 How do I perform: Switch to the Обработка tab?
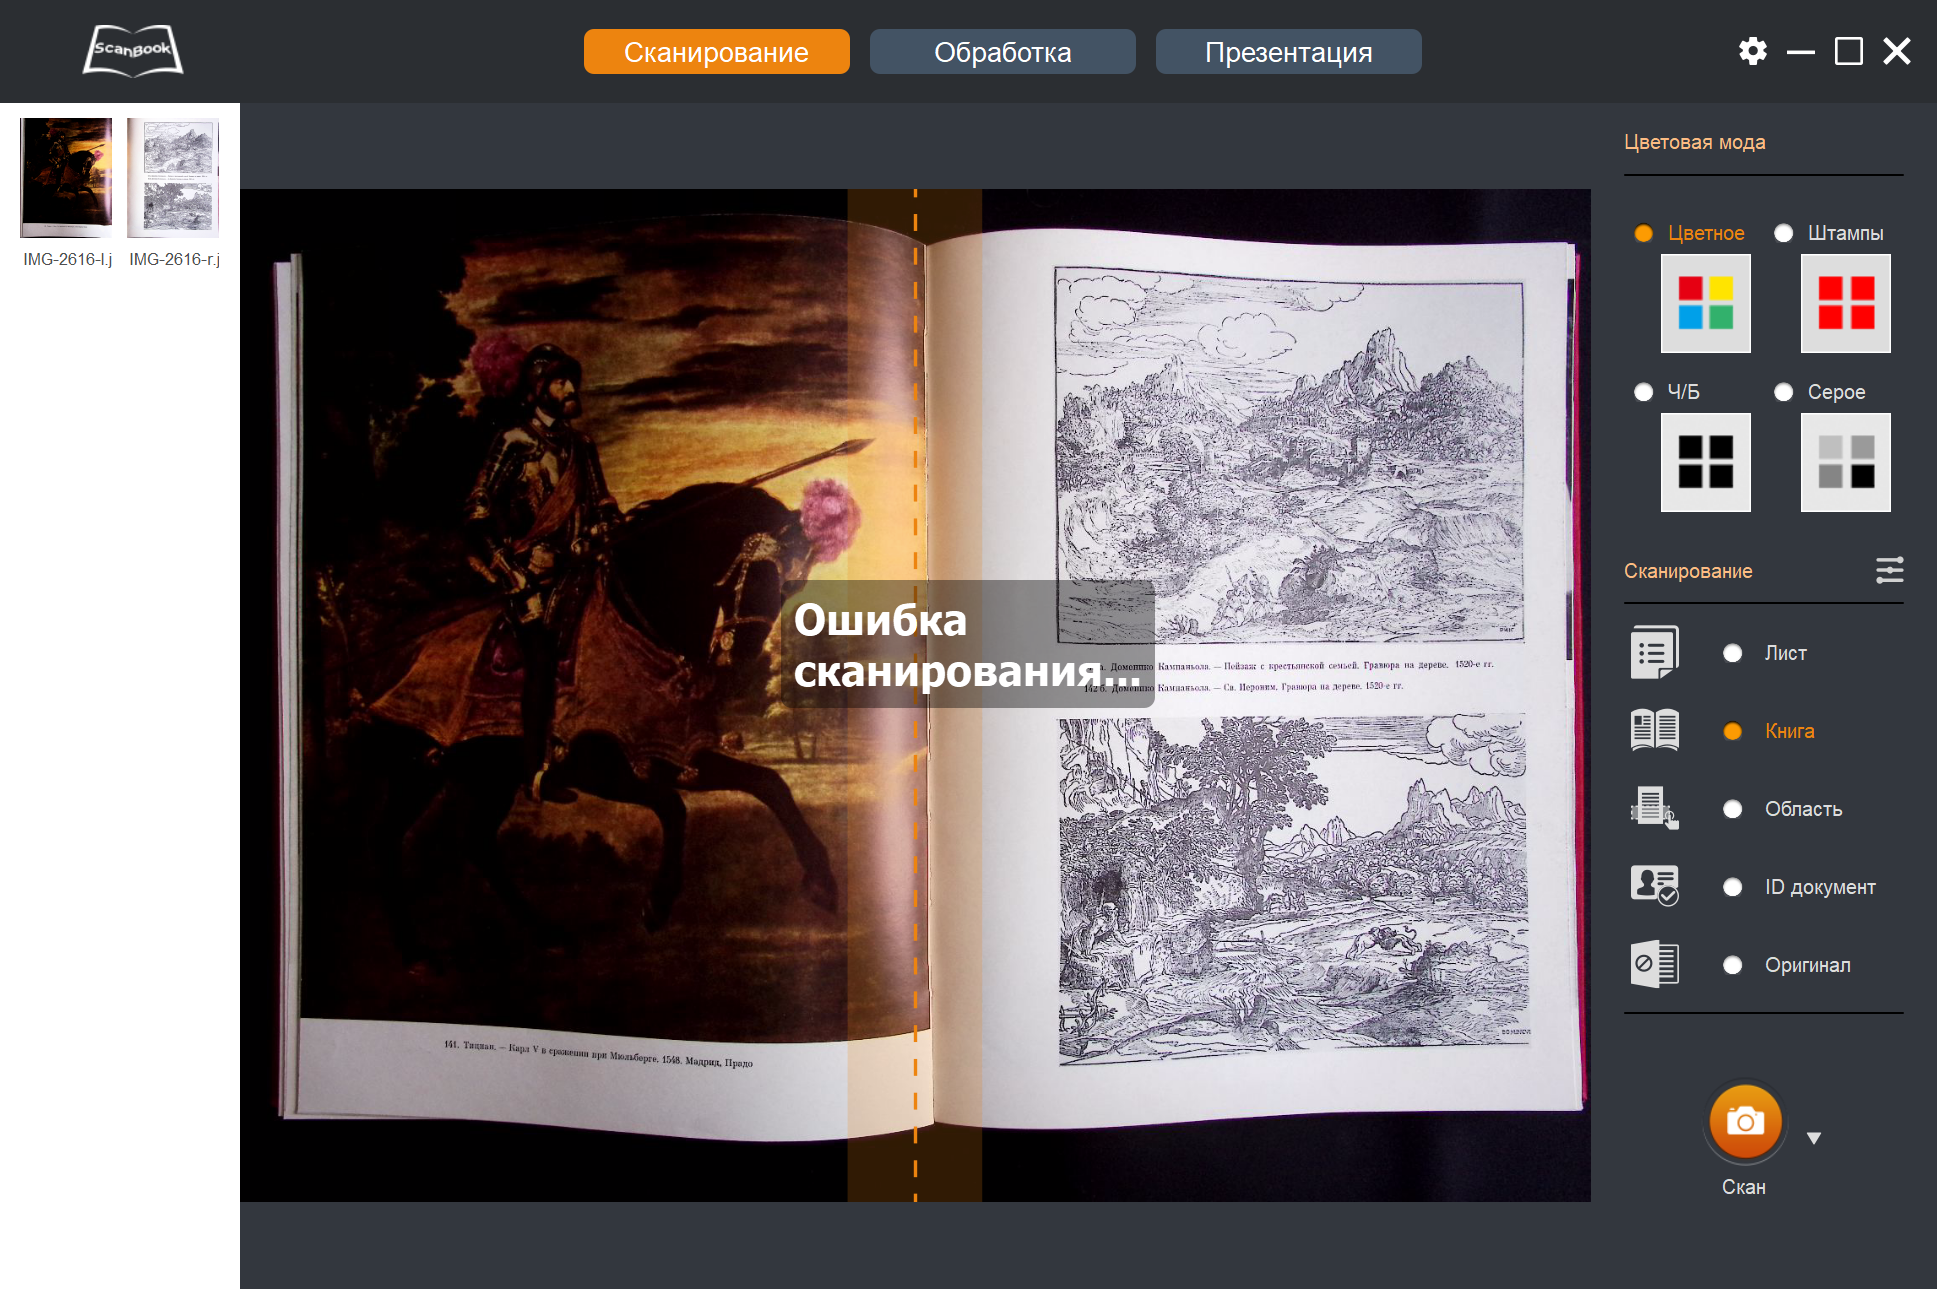pyautogui.click(x=1002, y=52)
